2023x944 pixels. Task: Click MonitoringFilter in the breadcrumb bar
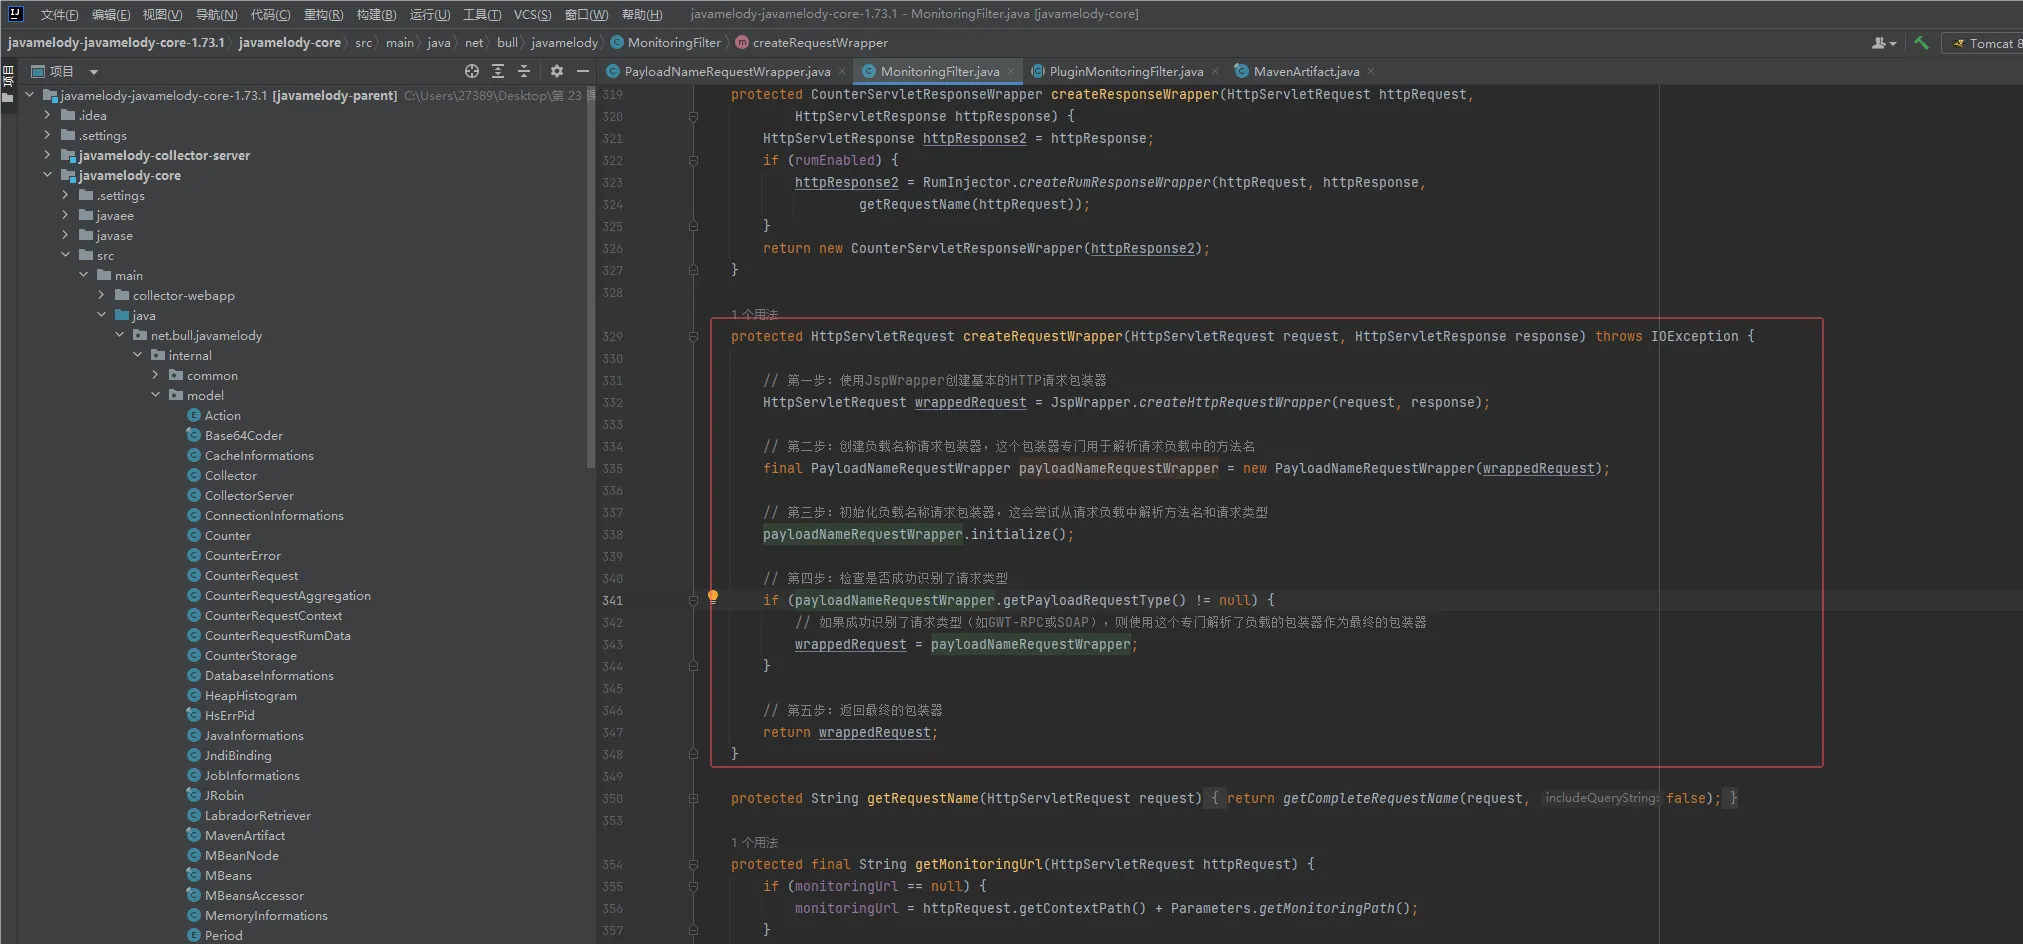point(673,42)
